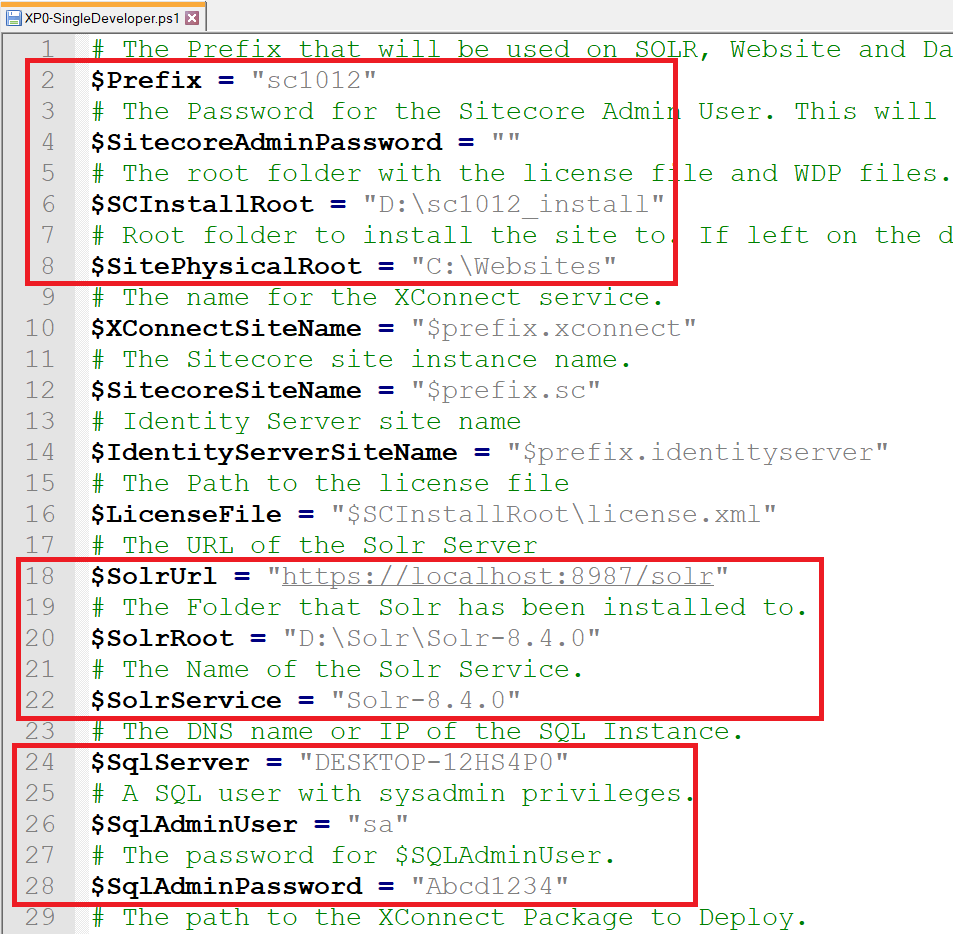Select the XP0-SingleDeveloper.ps1 file tab
The width and height of the screenshot is (953, 934).
103,17
